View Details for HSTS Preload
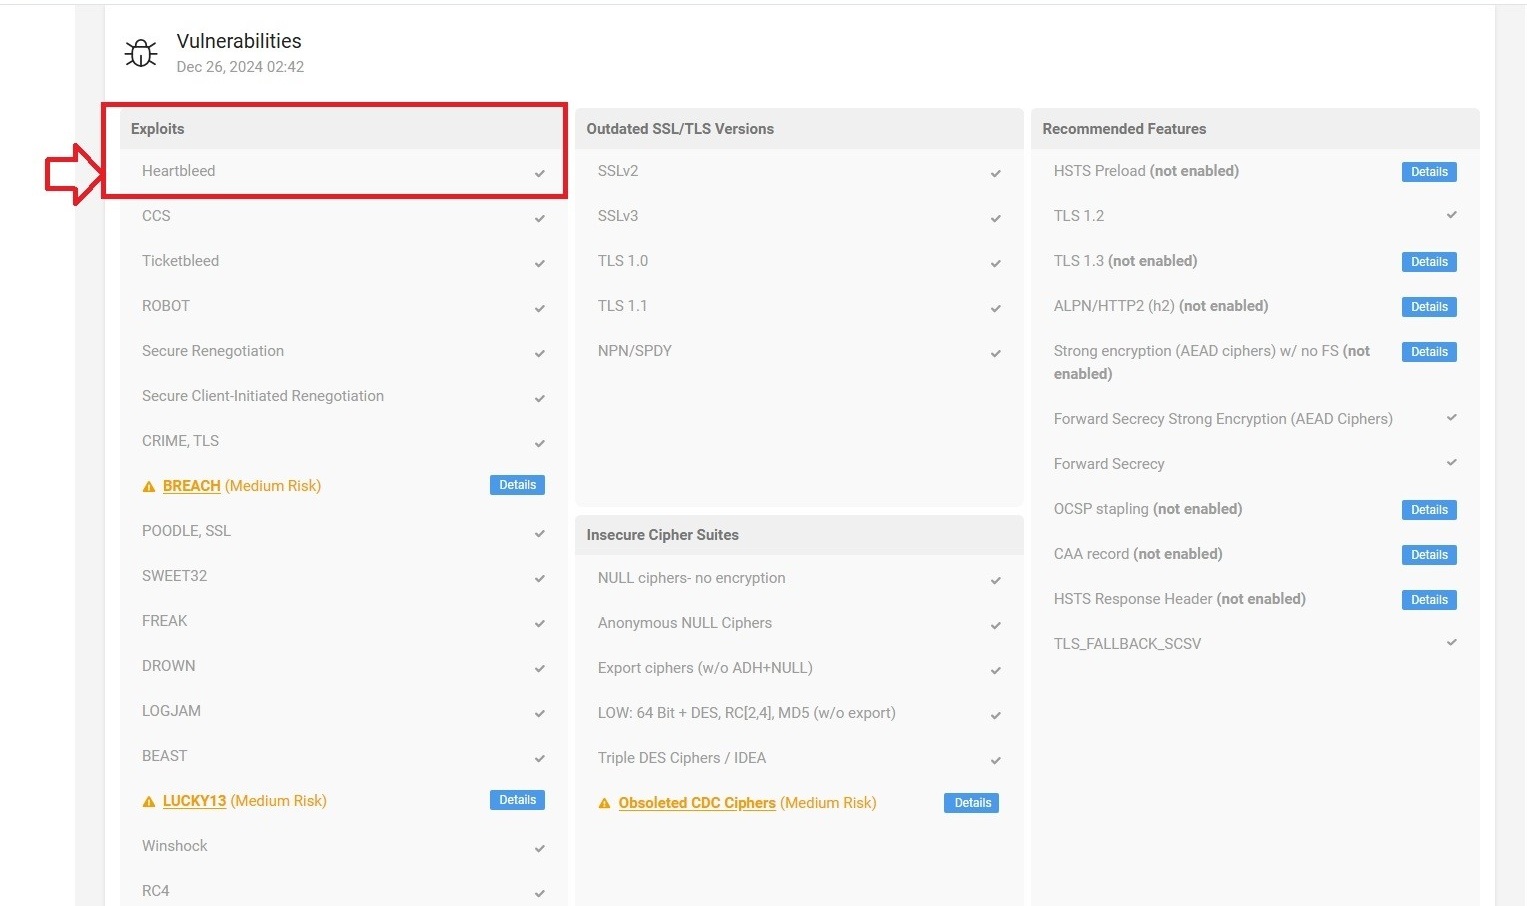The image size is (1527, 906). pyautogui.click(x=1429, y=172)
